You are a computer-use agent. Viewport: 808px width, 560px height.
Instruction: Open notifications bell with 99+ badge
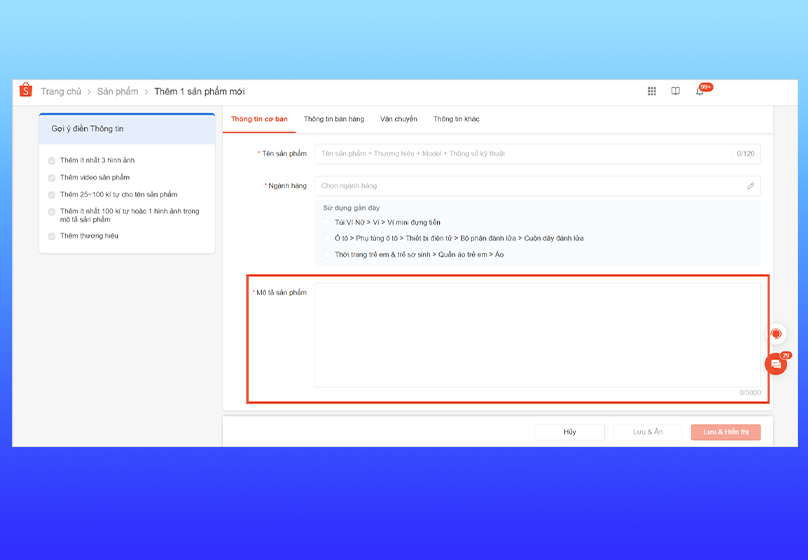pyautogui.click(x=701, y=91)
